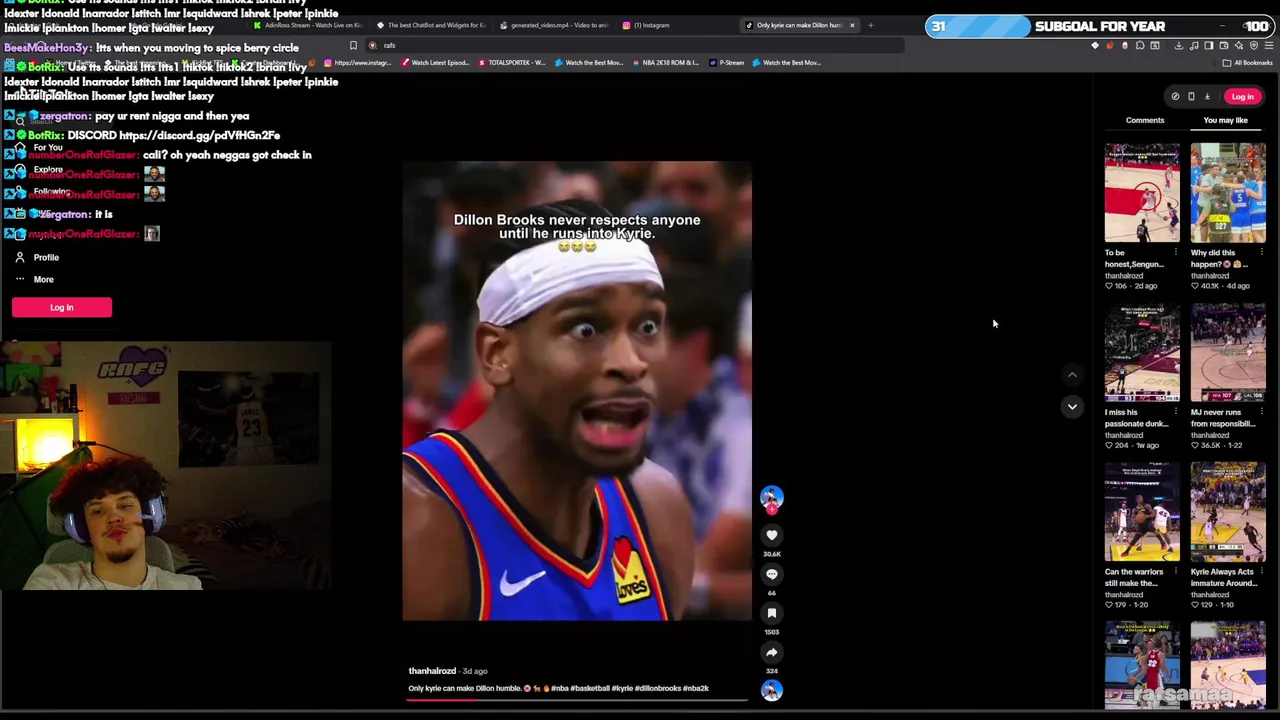Image resolution: width=1280 pixels, height=720 pixels.
Task: Expand the All Bookmarks folder
Action: point(1247,63)
